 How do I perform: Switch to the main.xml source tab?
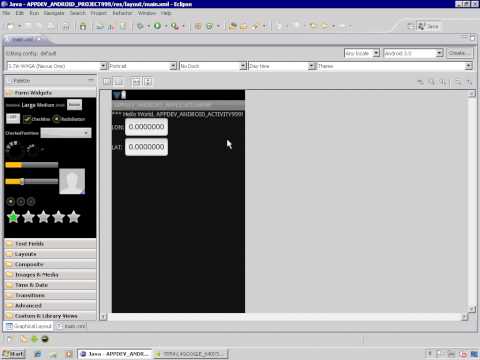tap(72, 326)
